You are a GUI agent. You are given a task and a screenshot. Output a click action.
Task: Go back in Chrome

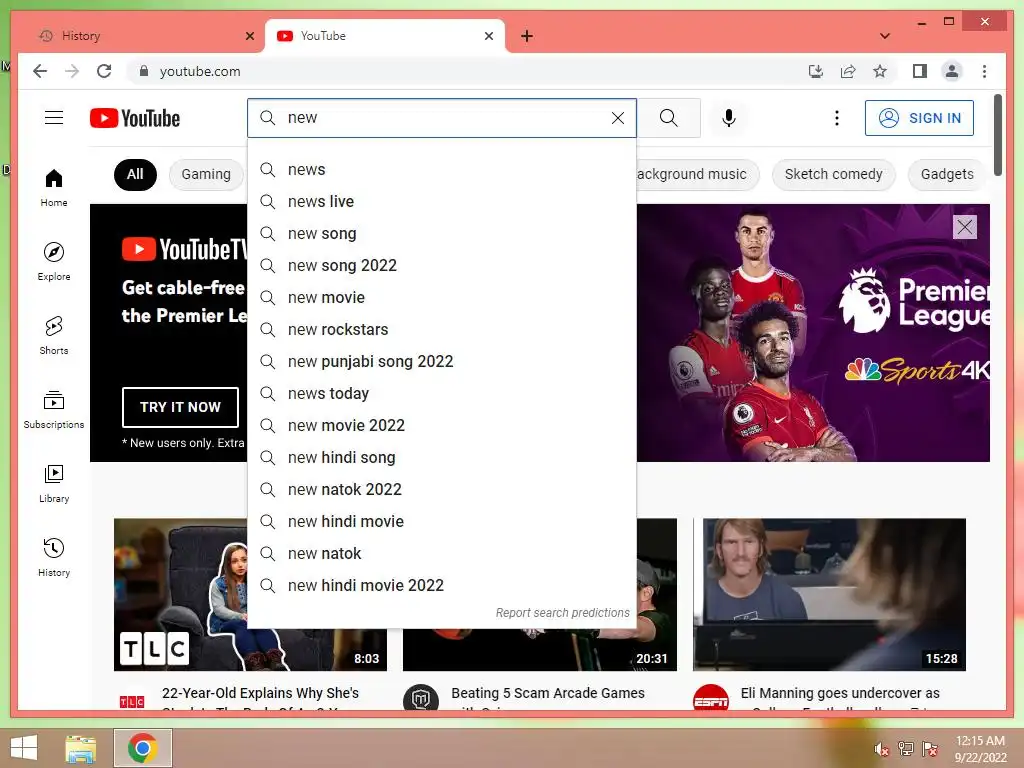click(x=40, y=71)
